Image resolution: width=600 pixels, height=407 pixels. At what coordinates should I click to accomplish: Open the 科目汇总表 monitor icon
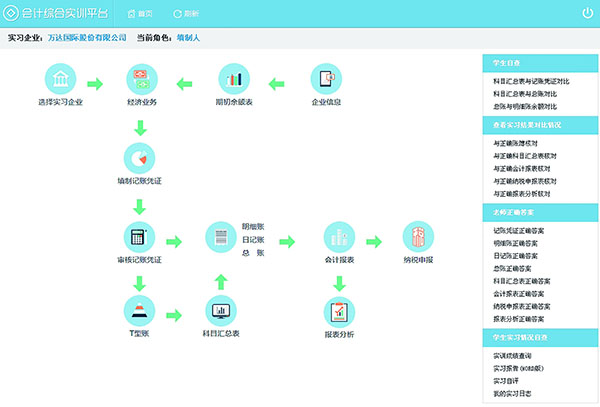220,312
